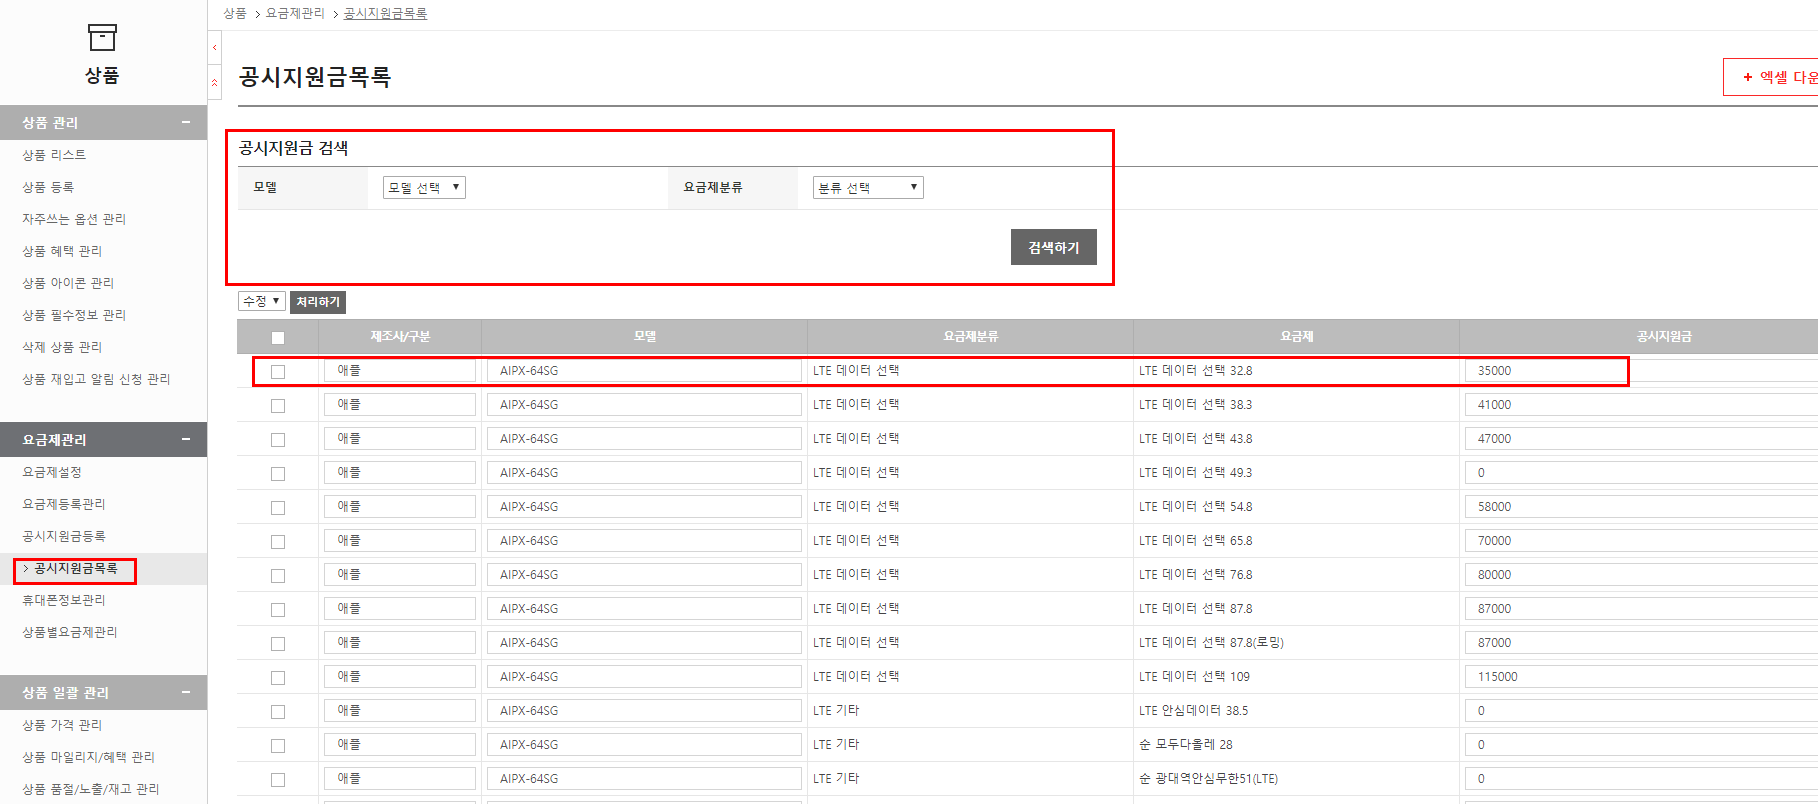Viewport: 1818px width, 804px height.
Task: Collapse the sidebar with the left arrow
Action: pos(214,47)
